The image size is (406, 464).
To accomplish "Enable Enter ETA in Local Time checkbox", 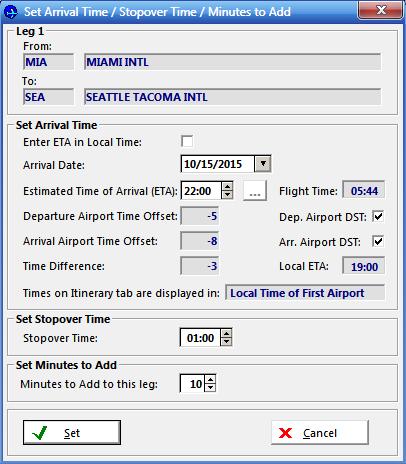I will pos(187,141).
